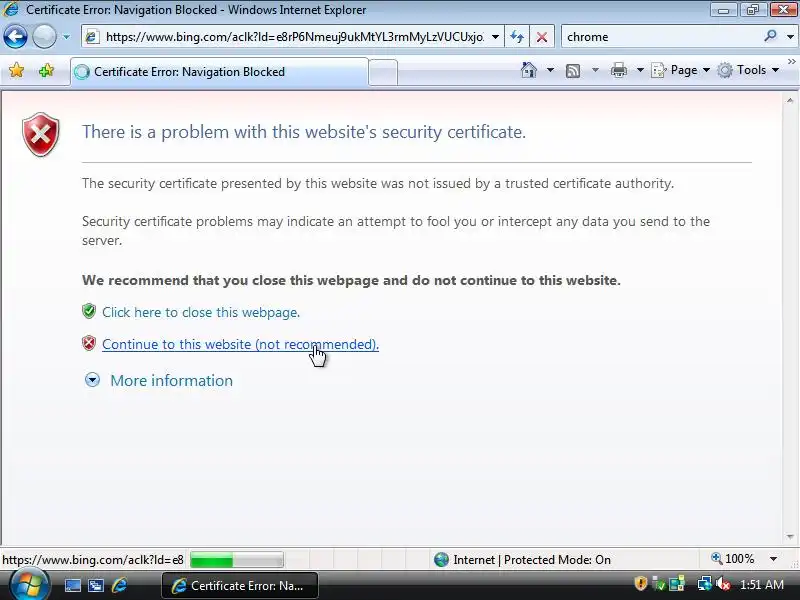
Task: Click Switch between windows quick launch icon
Action: [x=96, y=585]
